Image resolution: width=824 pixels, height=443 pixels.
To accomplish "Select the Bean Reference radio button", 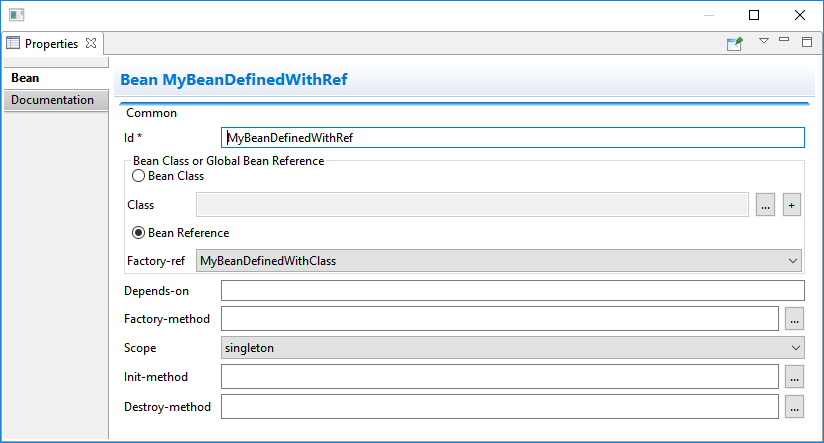I will point(139,233).
